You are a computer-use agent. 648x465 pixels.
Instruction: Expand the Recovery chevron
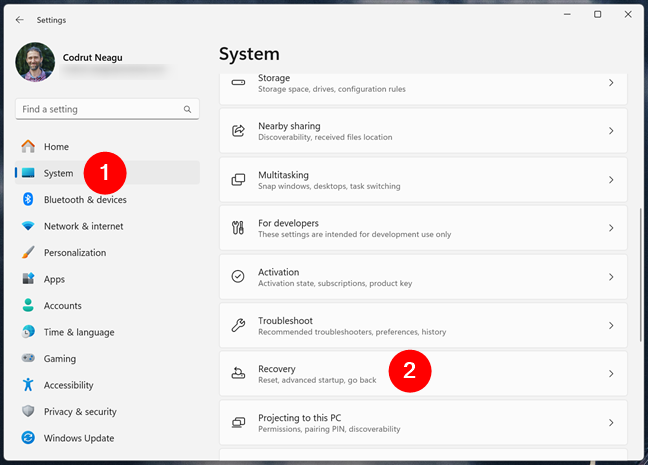pyautogui.click(x=611, y=374)
